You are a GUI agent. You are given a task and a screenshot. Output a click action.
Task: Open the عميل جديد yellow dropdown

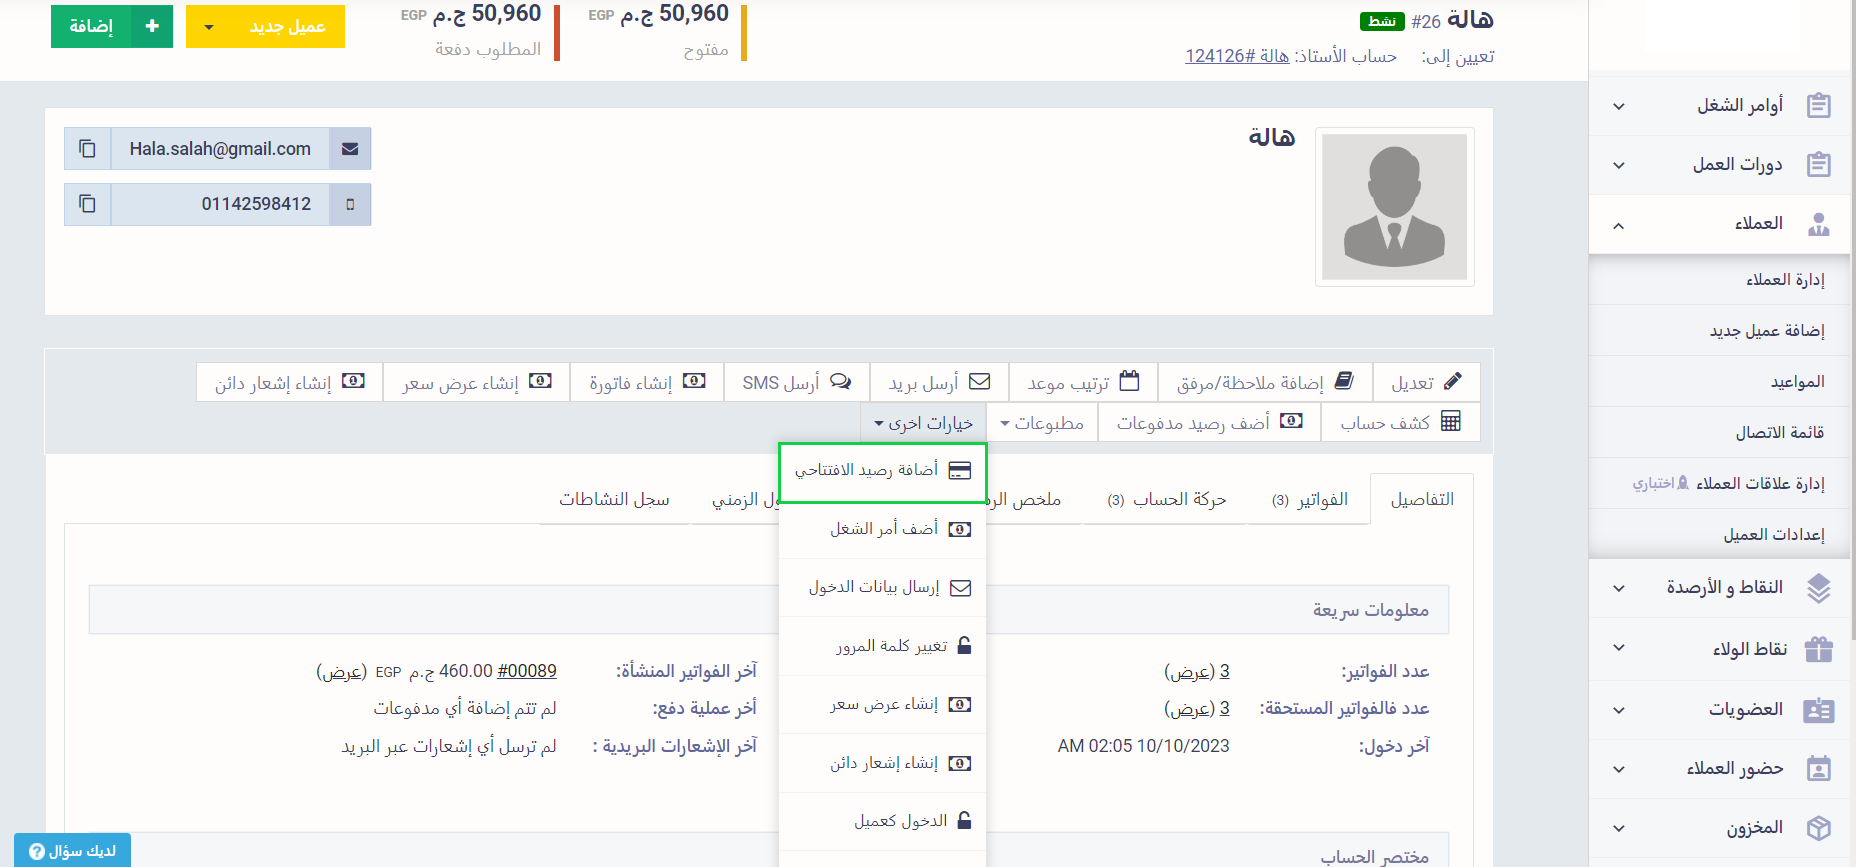point(208,27)
